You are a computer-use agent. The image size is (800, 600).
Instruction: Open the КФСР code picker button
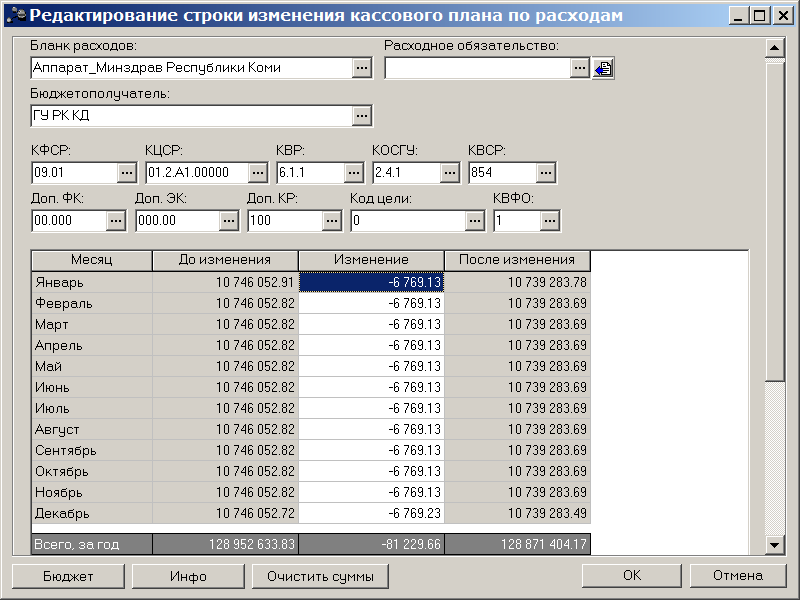(x=127, y=172)
